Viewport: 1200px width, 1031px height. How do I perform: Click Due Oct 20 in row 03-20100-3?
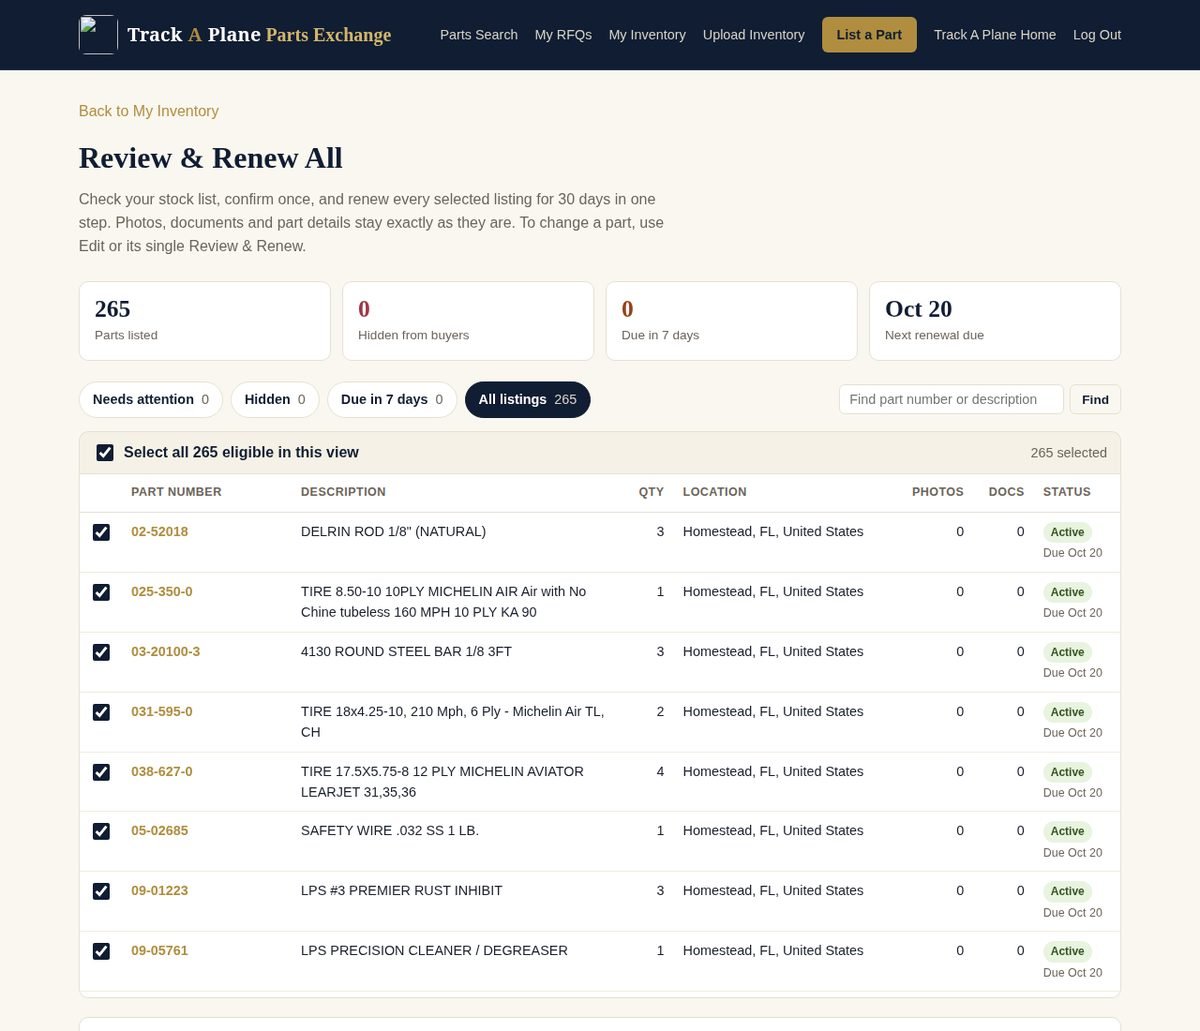point(1072,673)
